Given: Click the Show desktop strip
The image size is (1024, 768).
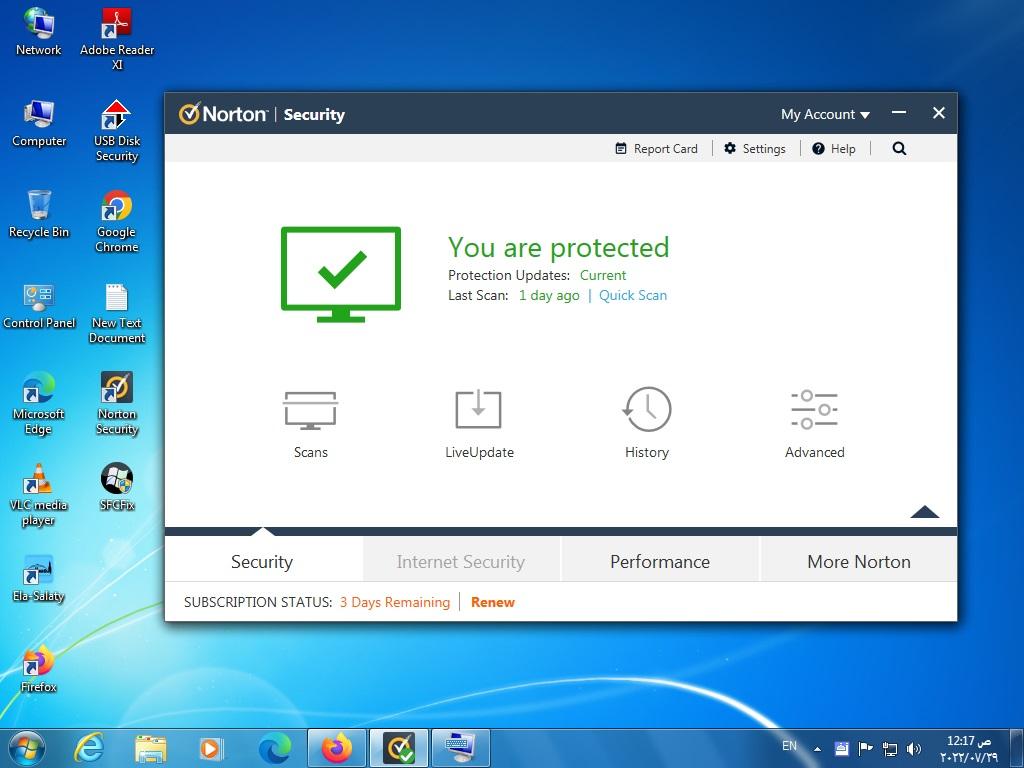Looking at the screenshot, I should coord(1017,748).
